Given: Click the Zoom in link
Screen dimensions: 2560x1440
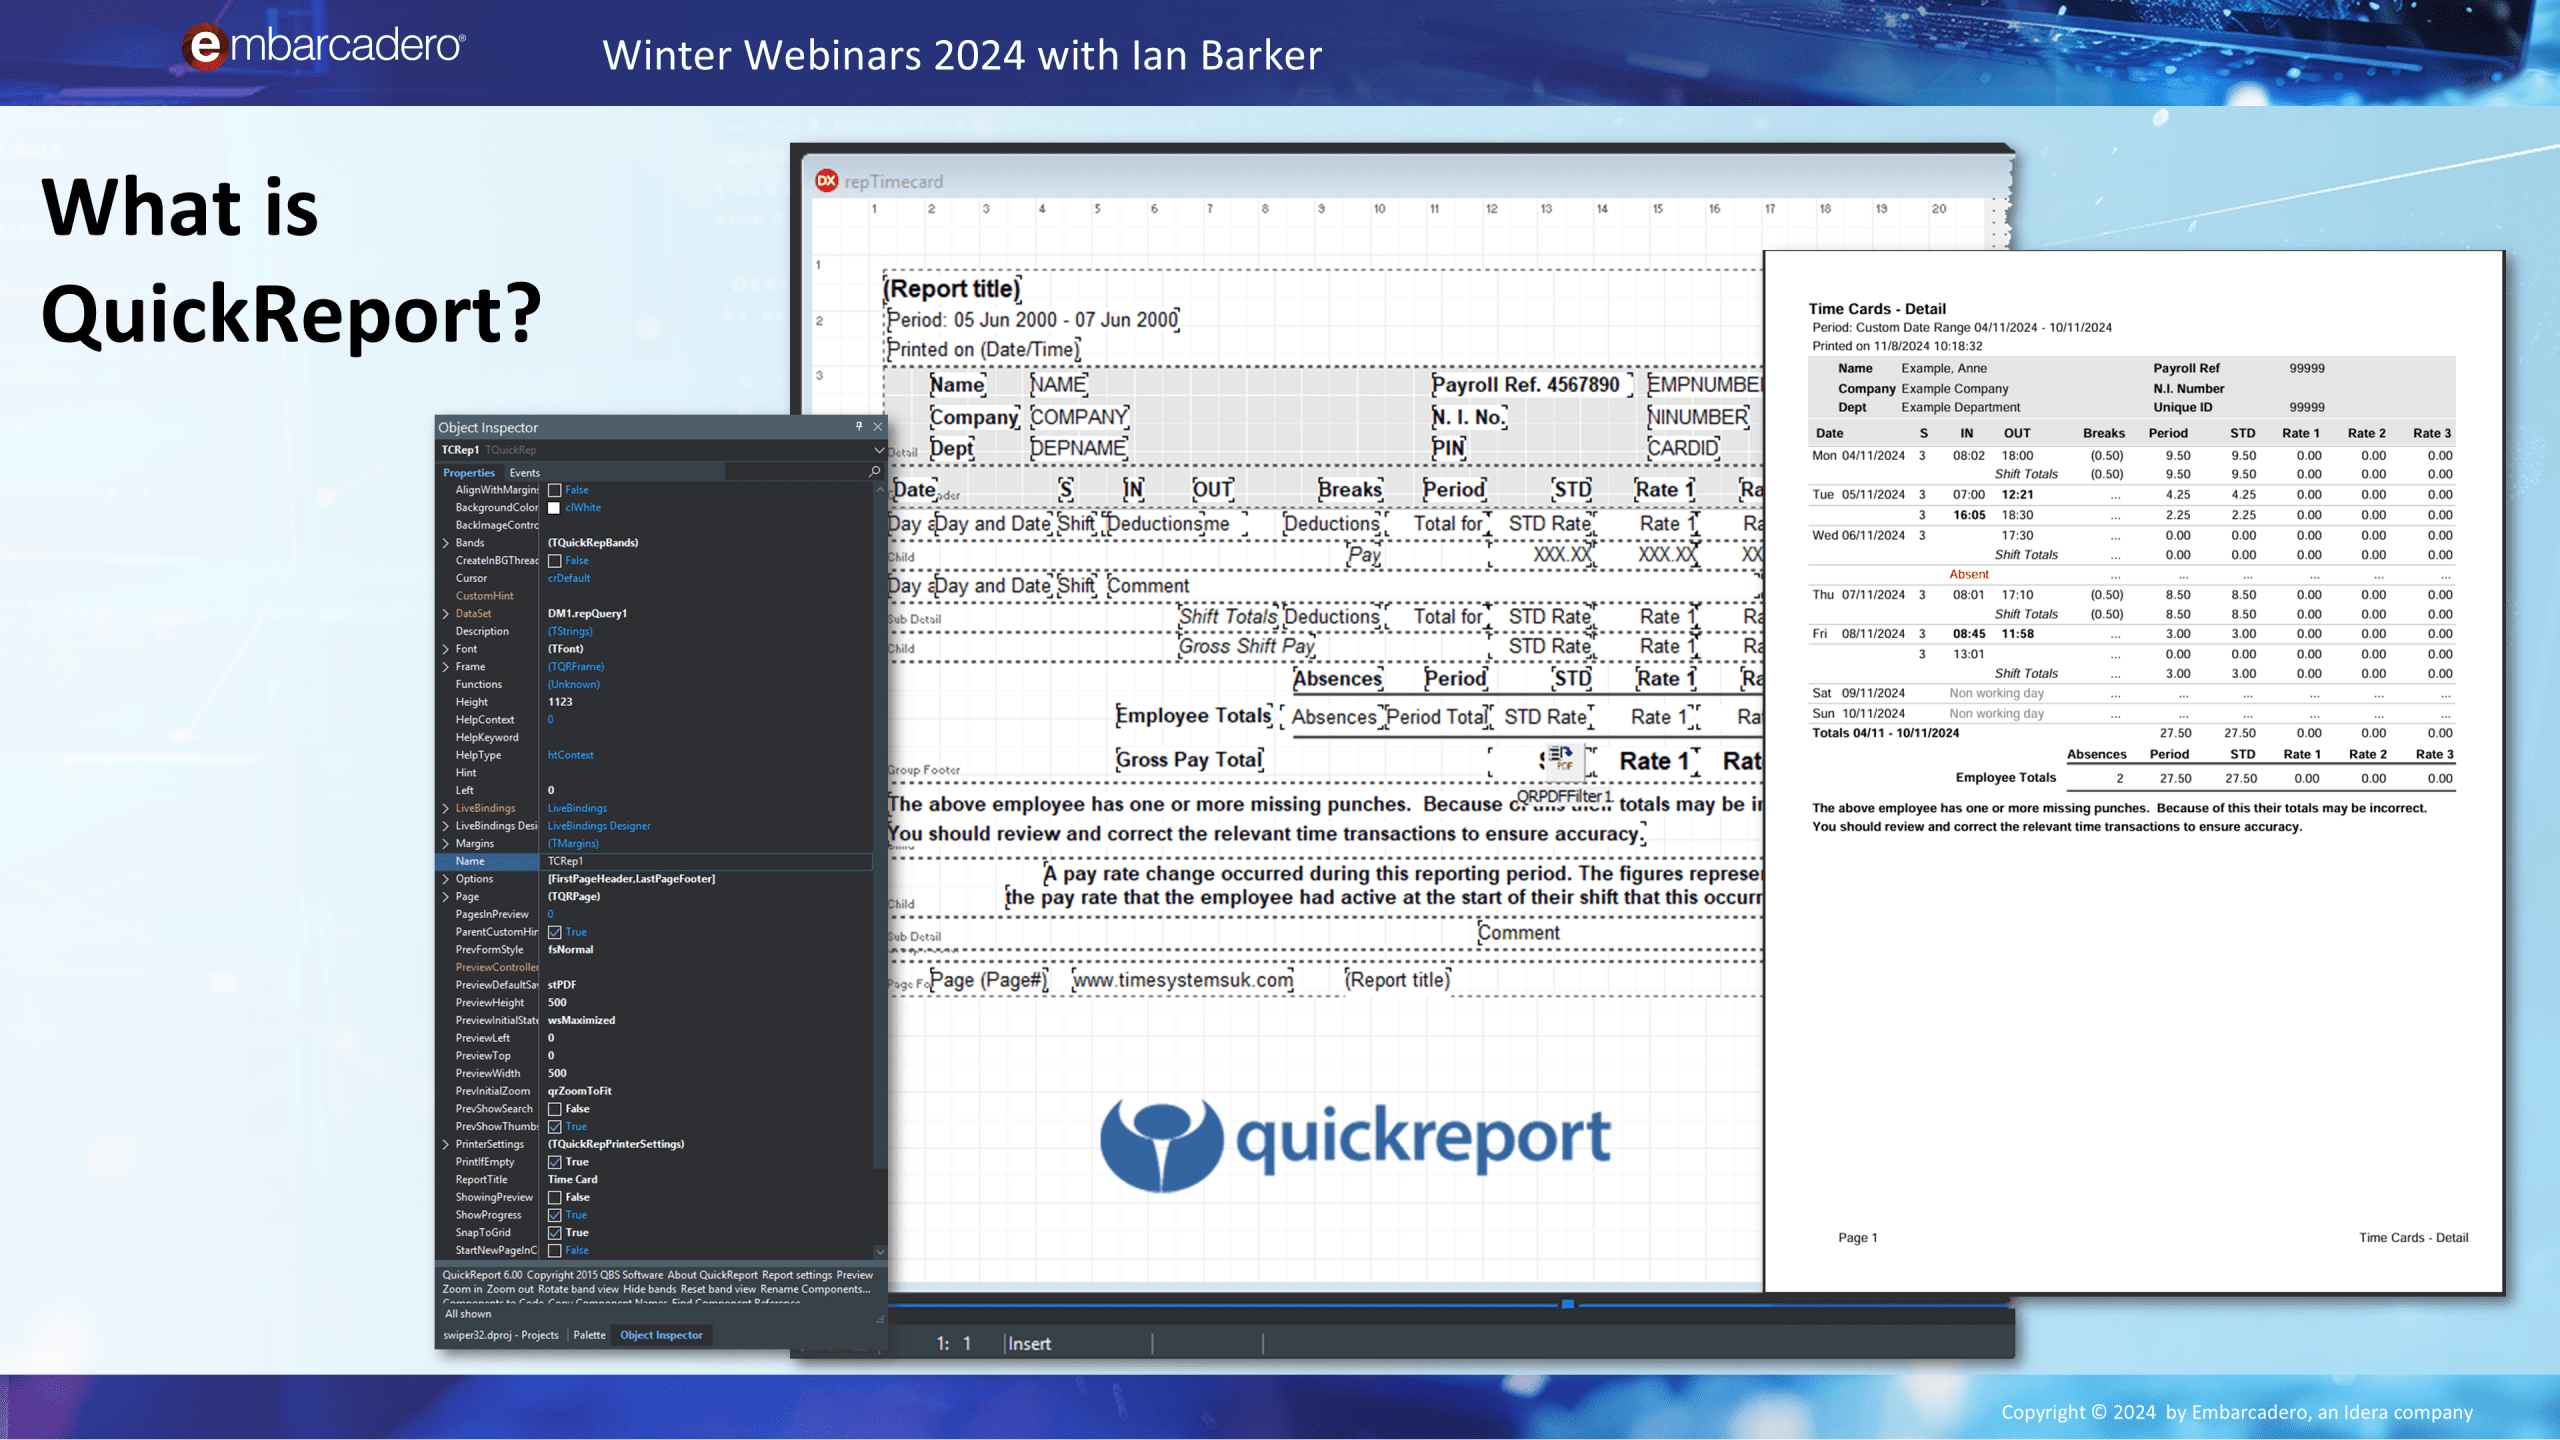Looking at the screenshot, I should (462, 1289).
